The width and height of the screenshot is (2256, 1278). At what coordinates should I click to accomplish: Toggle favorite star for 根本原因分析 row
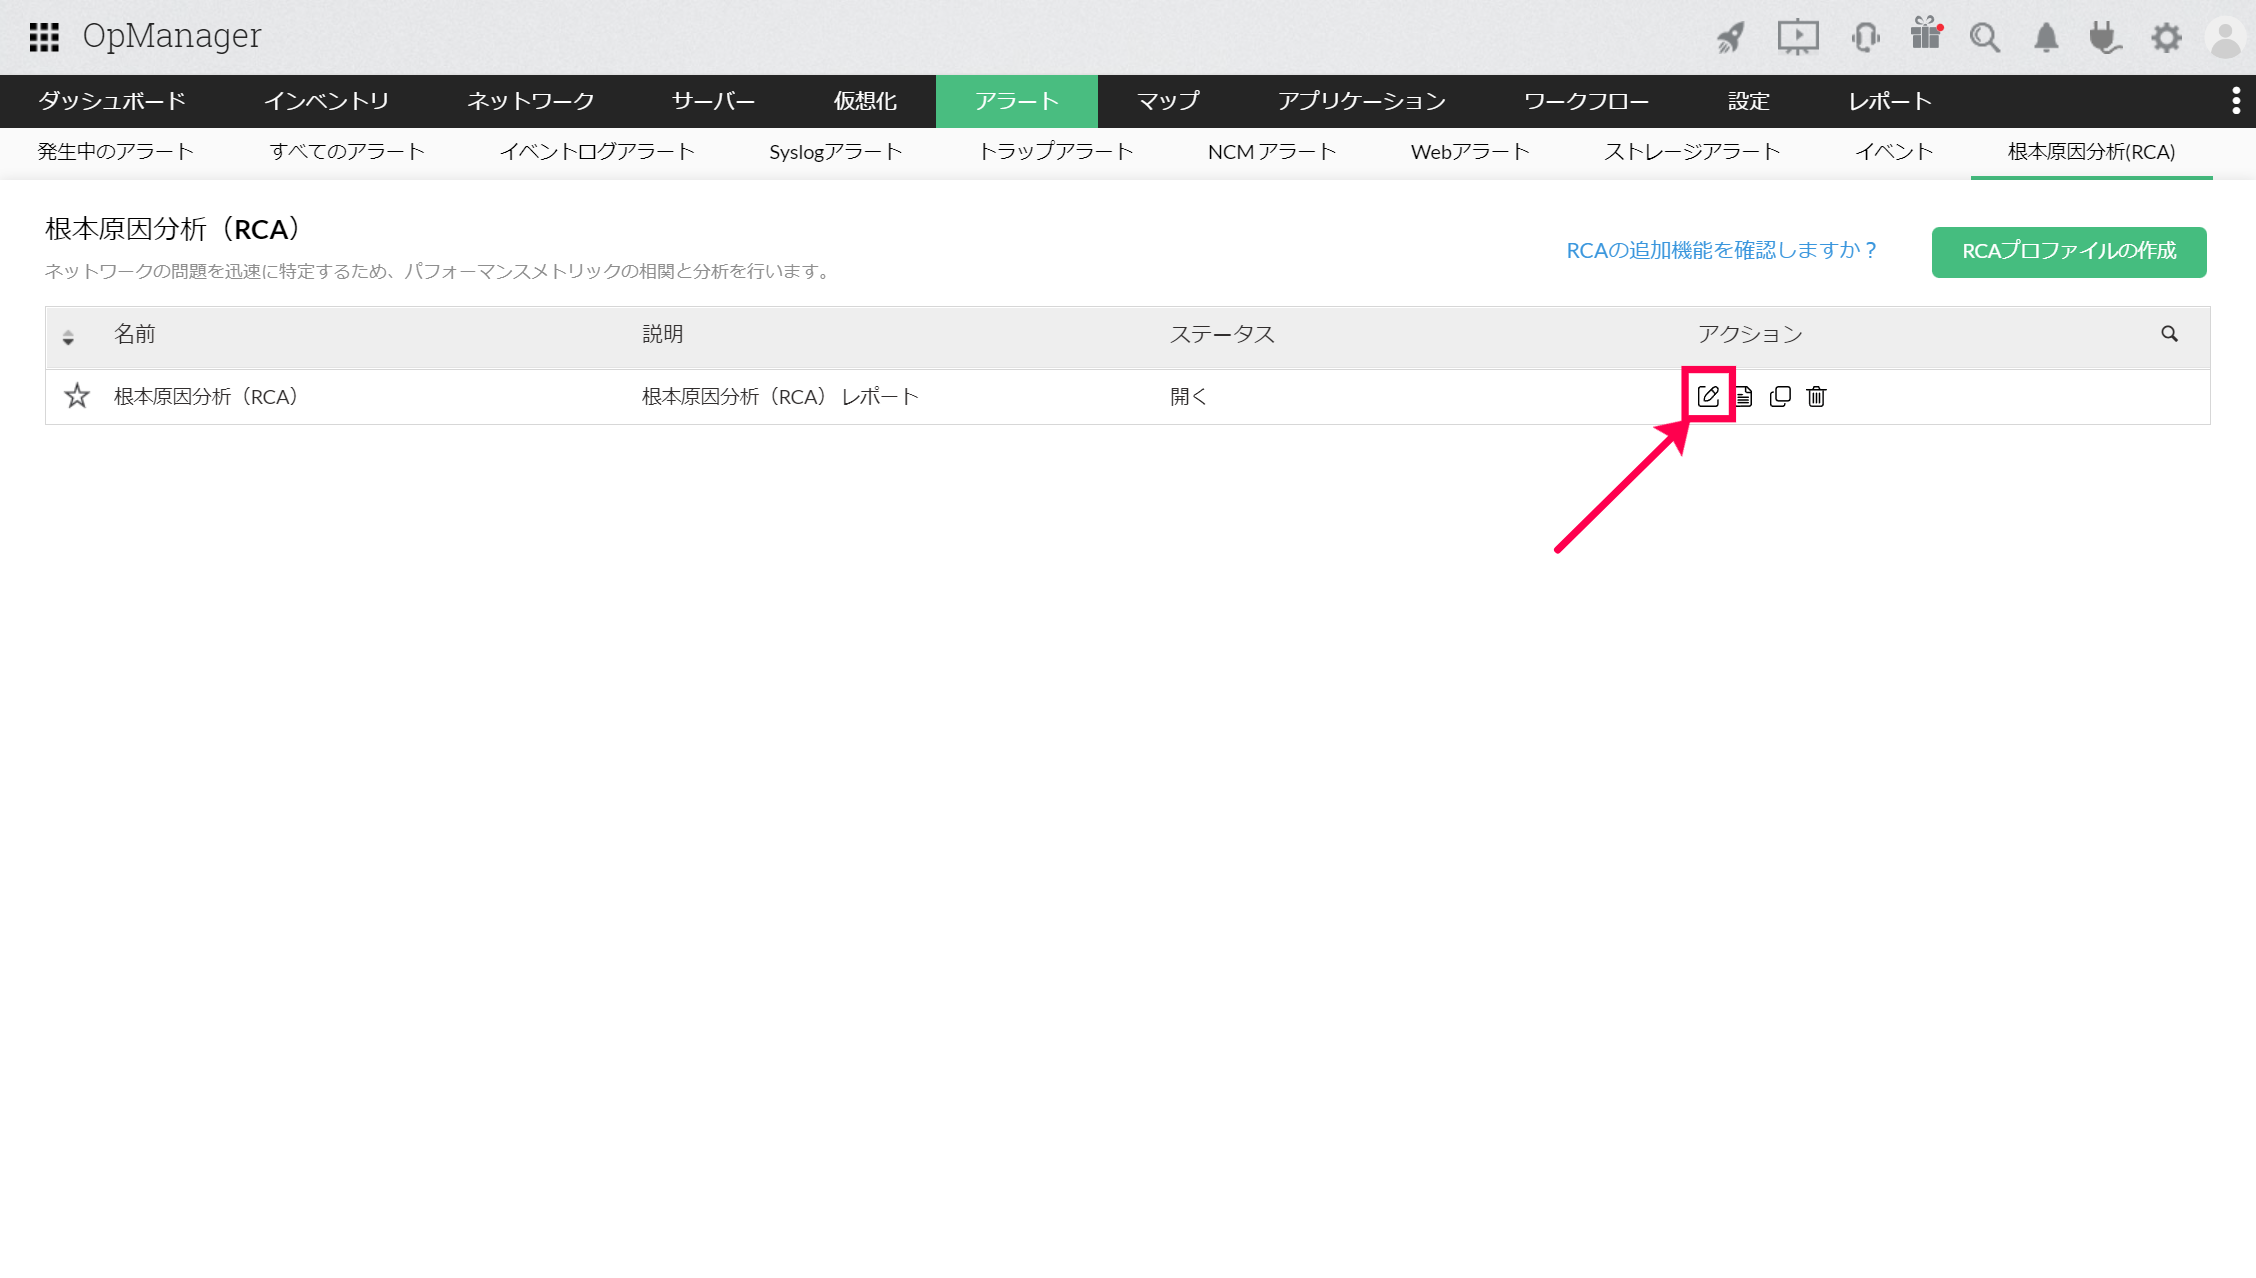(77, 396)
